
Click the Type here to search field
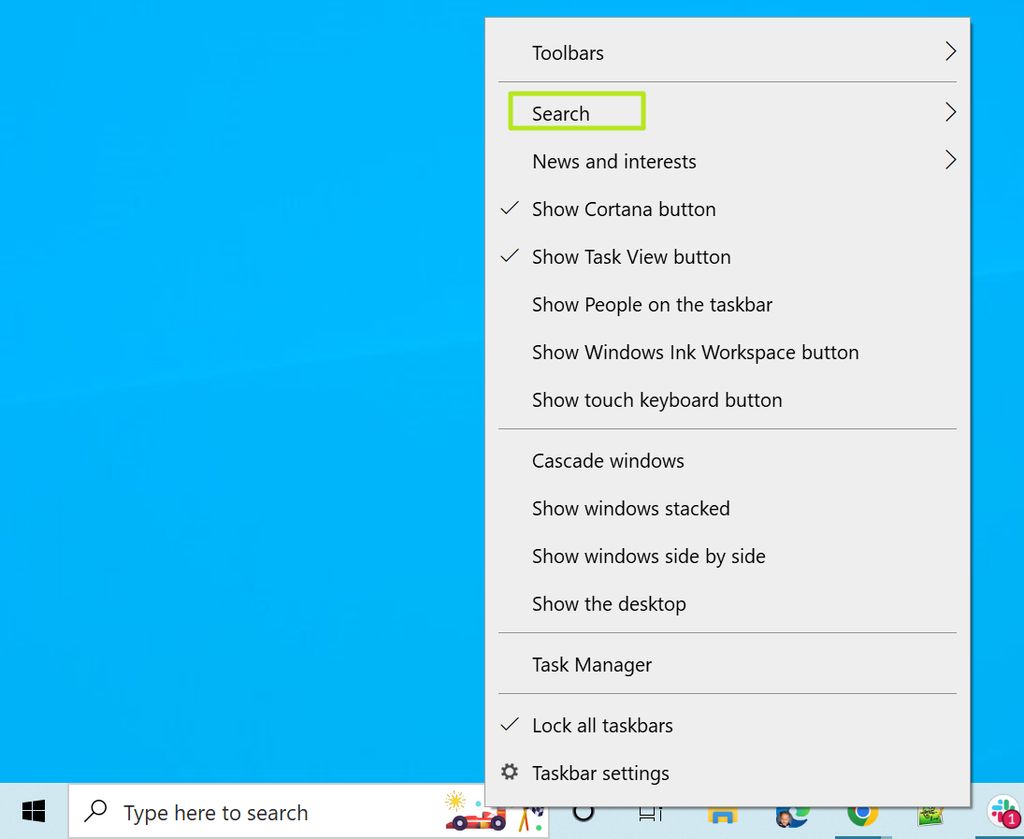point(217,812)
